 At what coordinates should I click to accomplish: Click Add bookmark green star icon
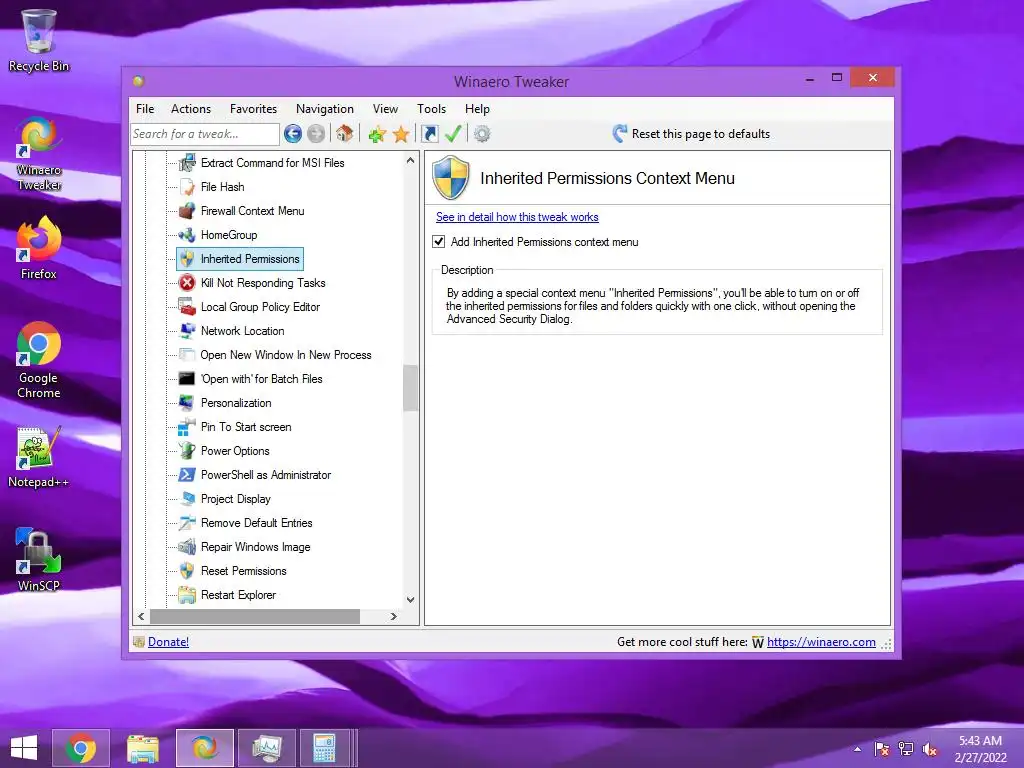point(377,135)
